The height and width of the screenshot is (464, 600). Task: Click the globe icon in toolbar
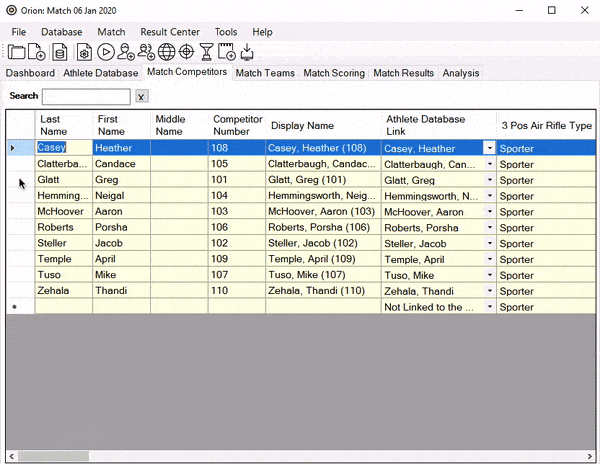click(167, 52)
